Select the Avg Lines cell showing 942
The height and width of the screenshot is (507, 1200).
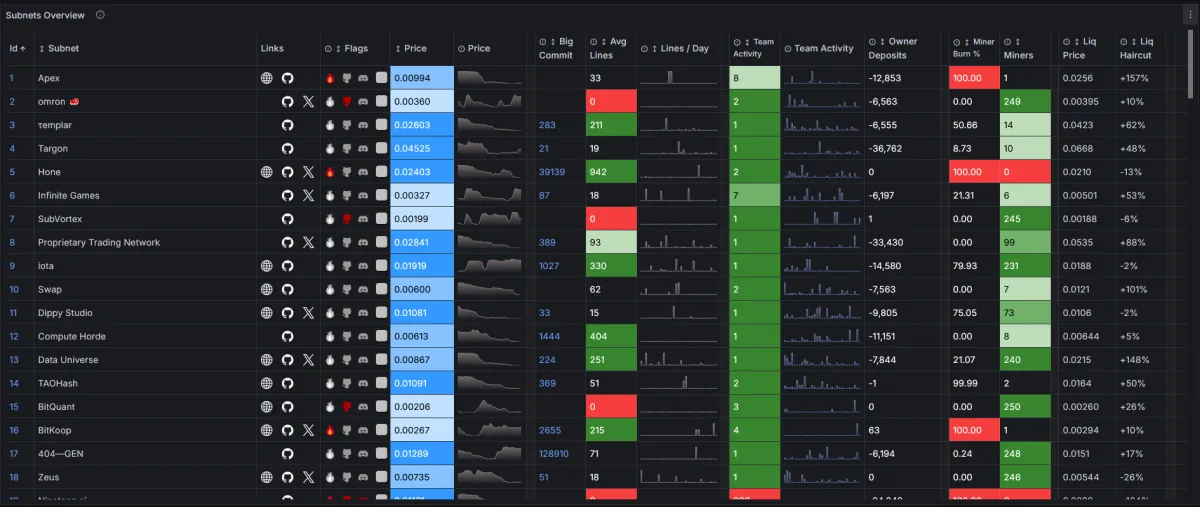coord(610,172)
